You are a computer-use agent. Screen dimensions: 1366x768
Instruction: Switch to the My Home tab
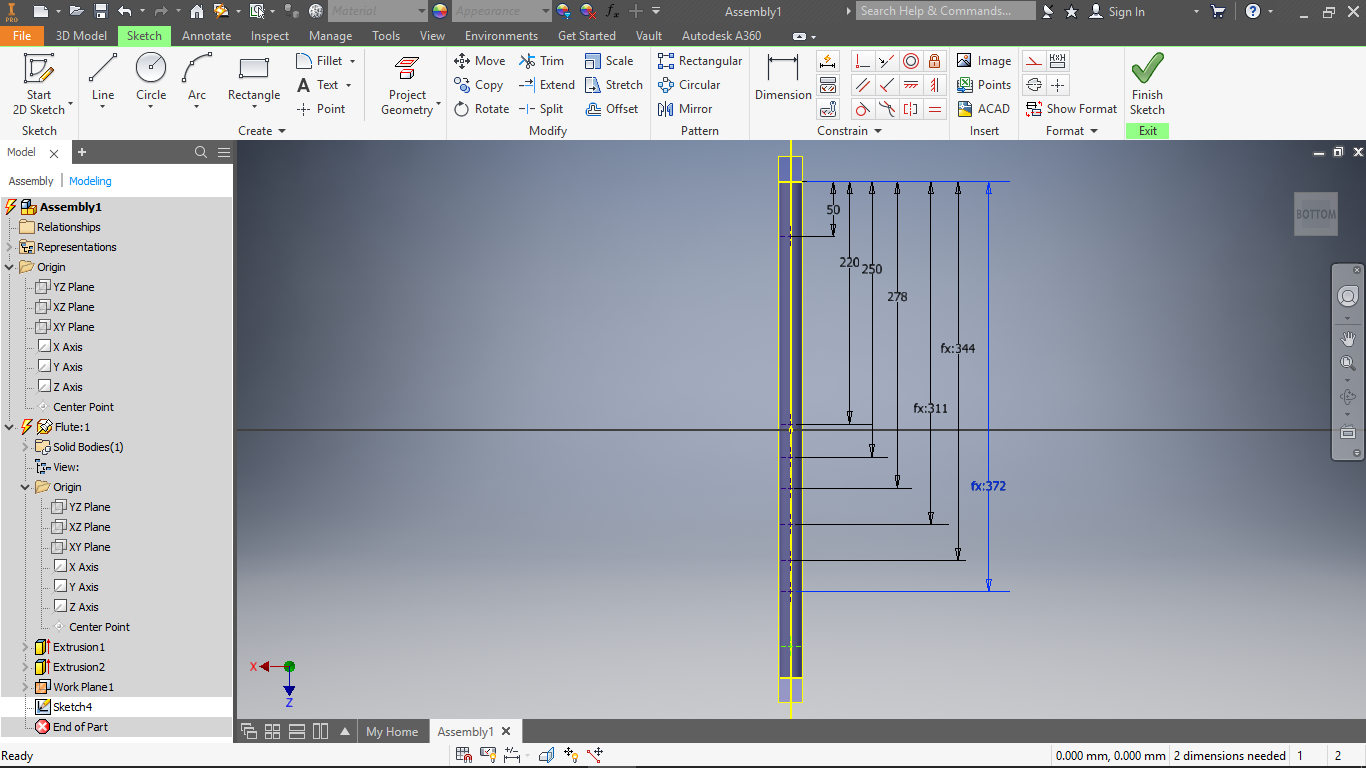(x=392, y=731)
